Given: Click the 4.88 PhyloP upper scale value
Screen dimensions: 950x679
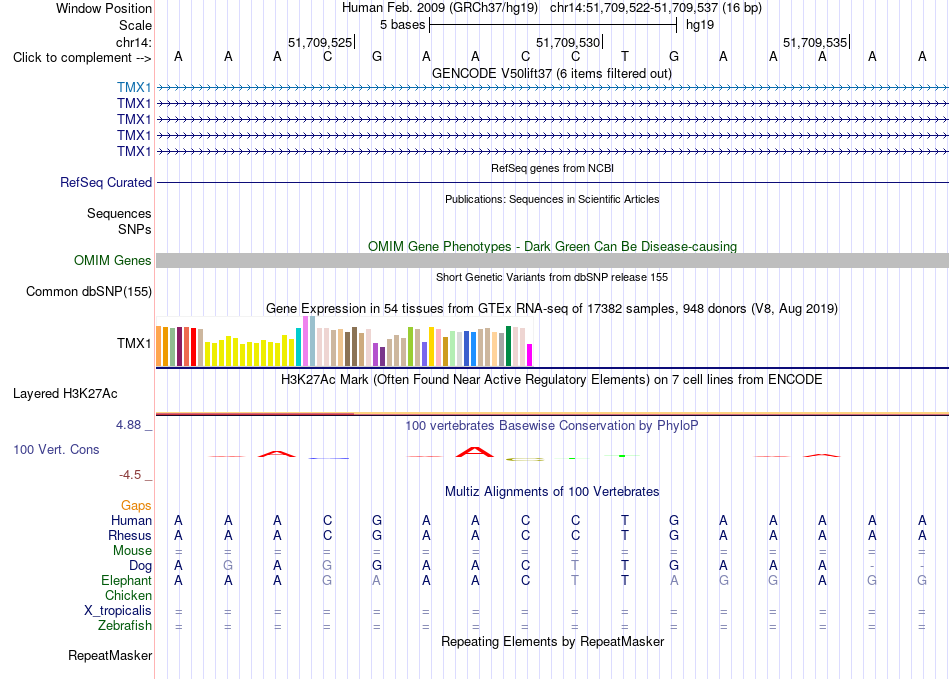Looking at the screenshot, I should point(128,425).
